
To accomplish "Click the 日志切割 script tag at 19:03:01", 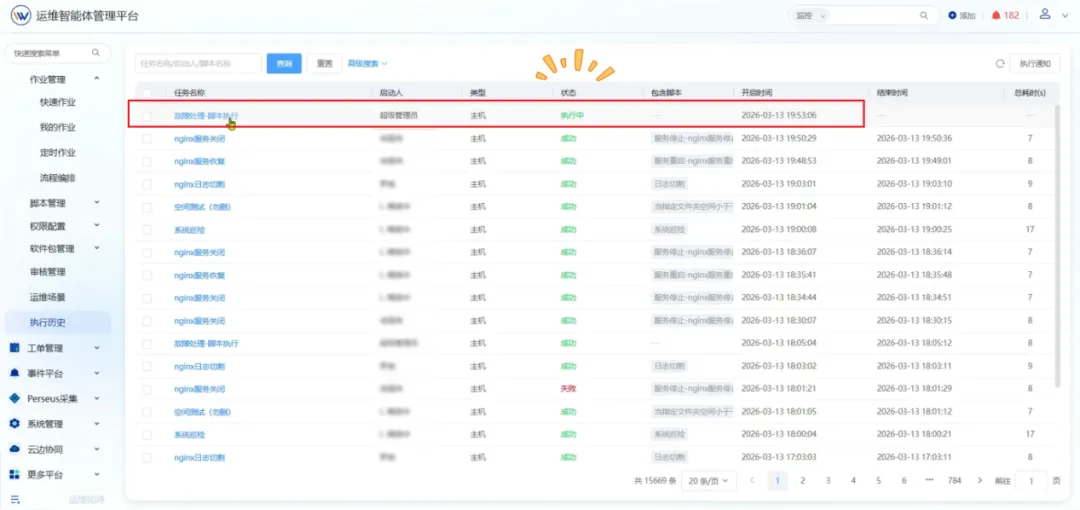I will [669, 184].
